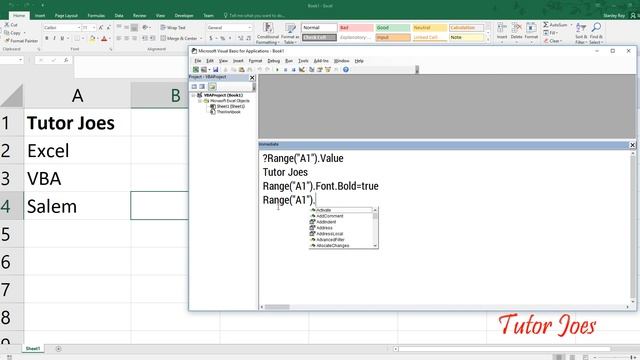
Task: Click AutoSum in Excel ribbon
Action: [556, 25]
